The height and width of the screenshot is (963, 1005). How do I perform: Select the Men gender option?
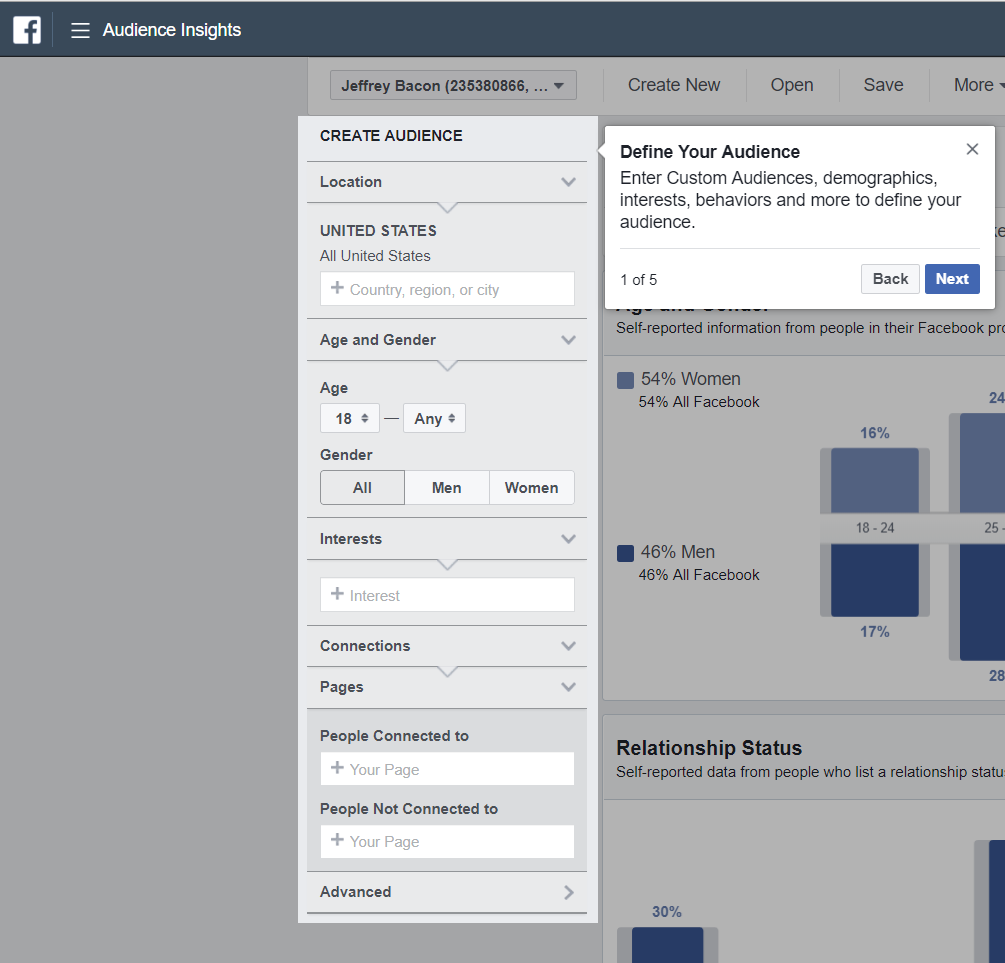[447, 488]
